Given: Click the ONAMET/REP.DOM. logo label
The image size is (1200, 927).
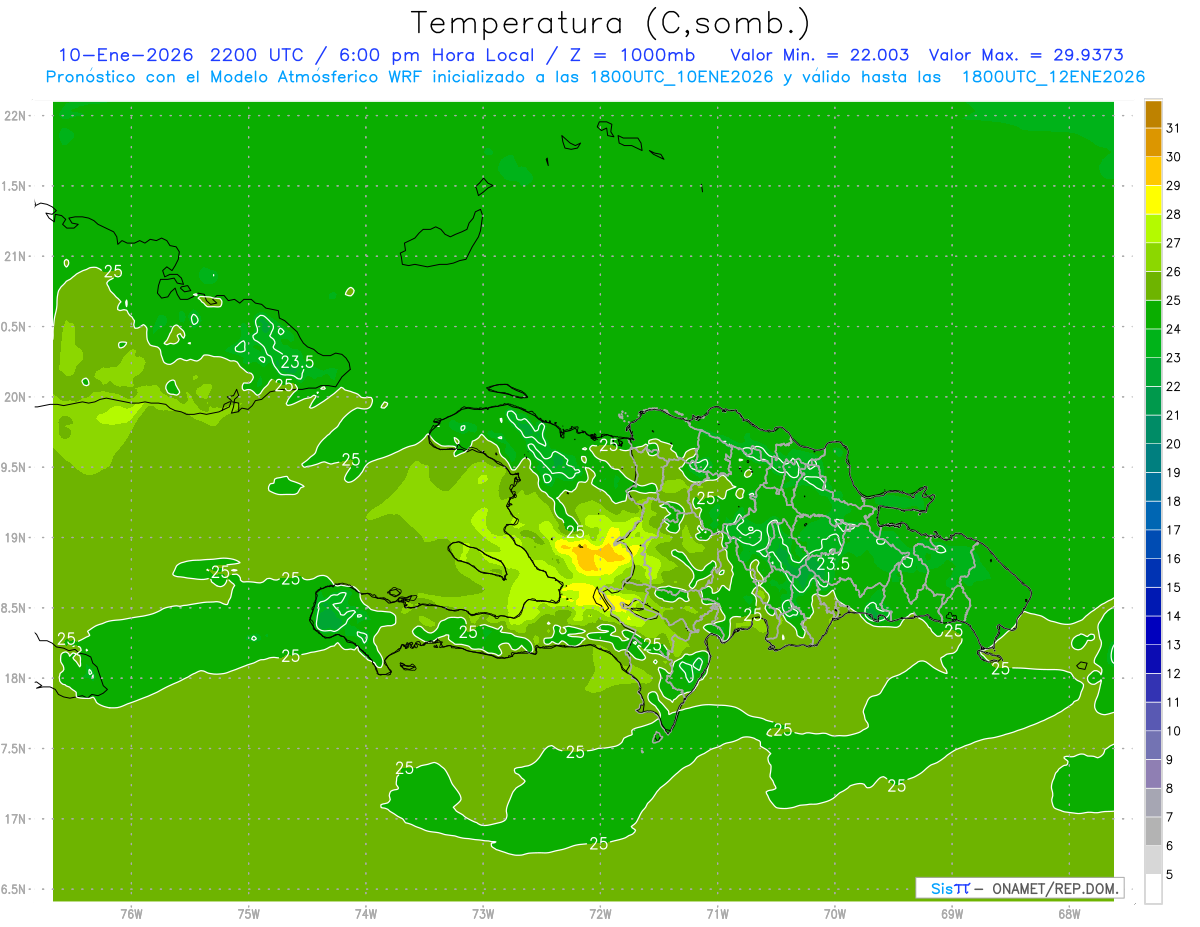Looking at the screenshot, I should [1019, 888].
